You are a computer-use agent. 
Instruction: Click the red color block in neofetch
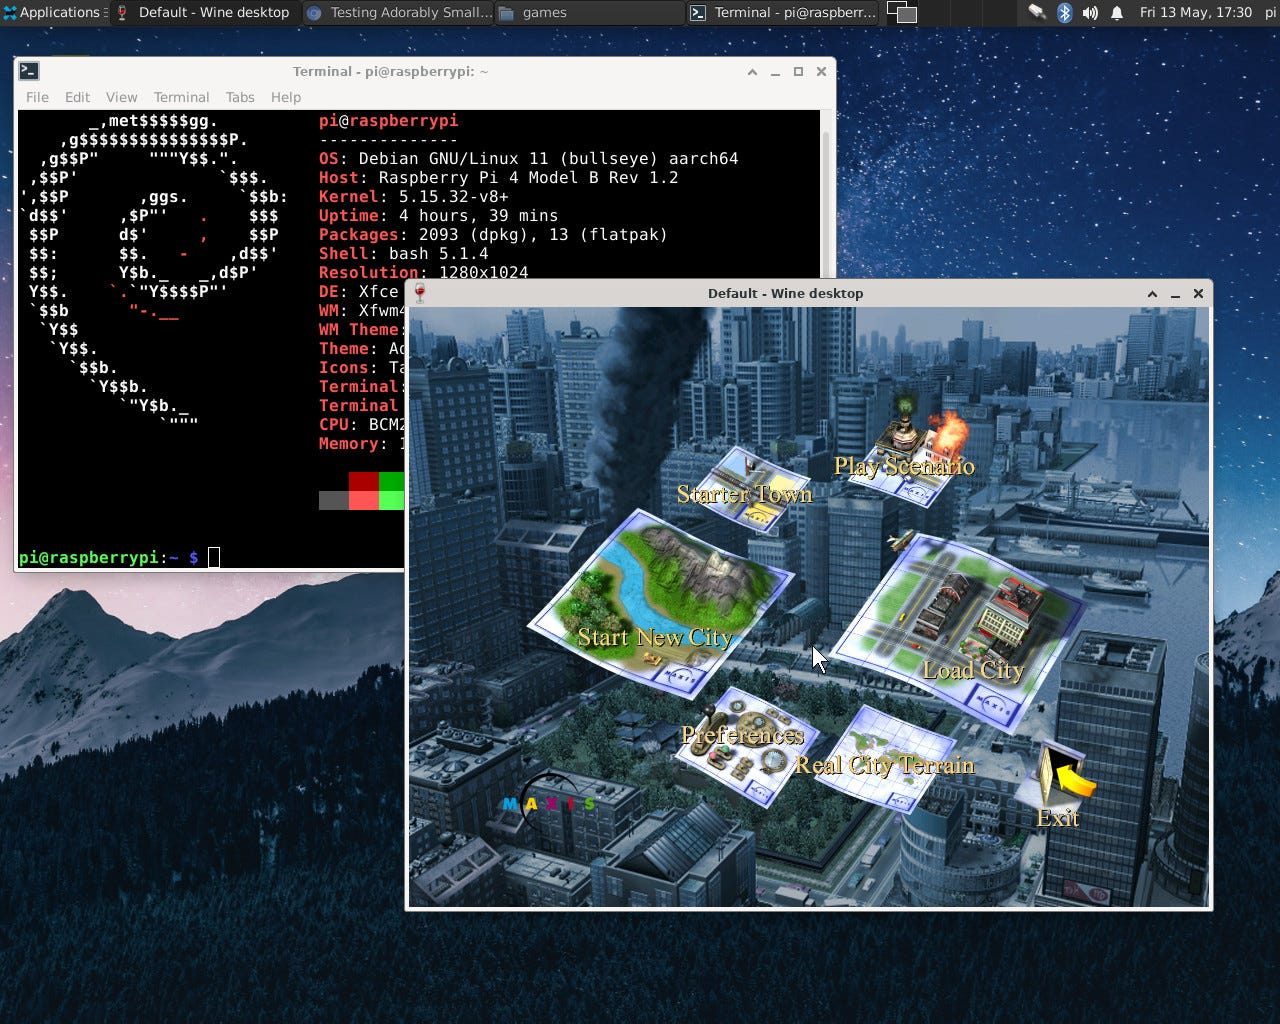363,482
